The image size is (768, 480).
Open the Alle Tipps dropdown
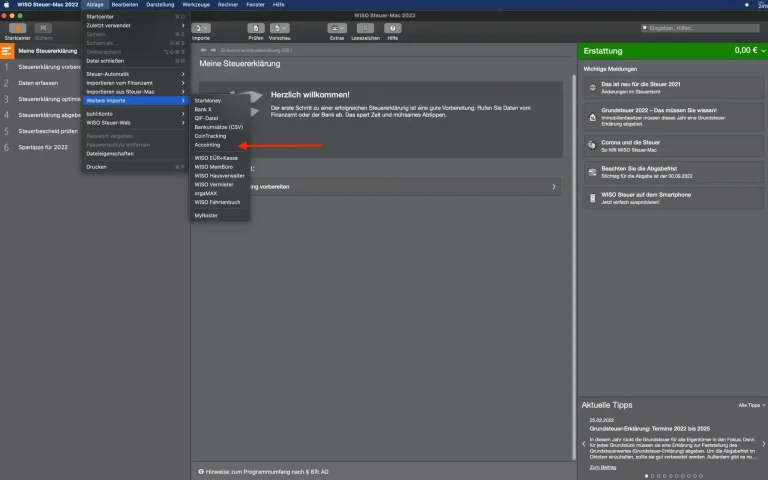point(752,405)
